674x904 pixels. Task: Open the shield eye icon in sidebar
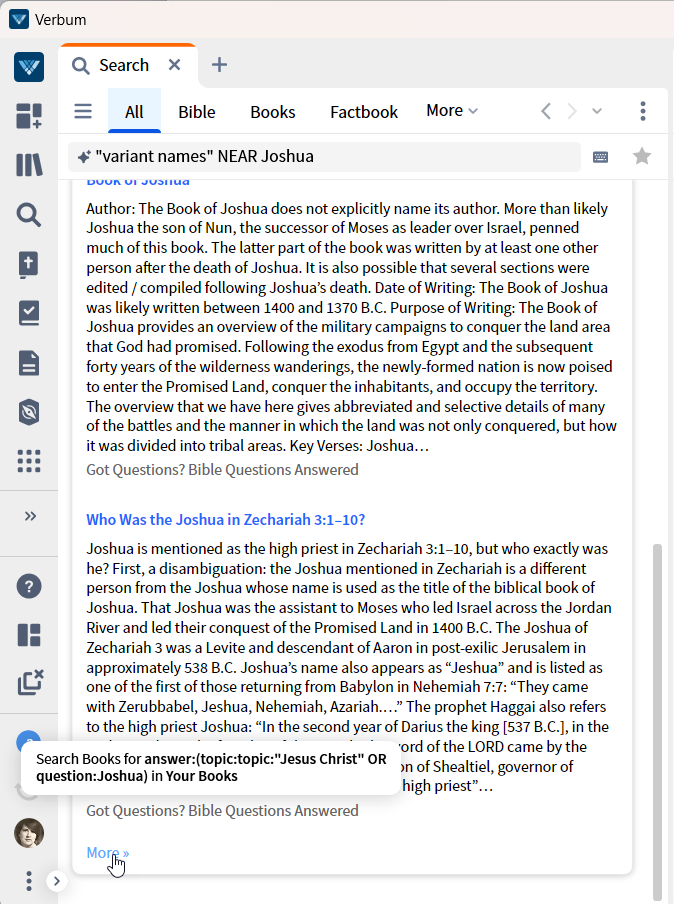point(29,412)
